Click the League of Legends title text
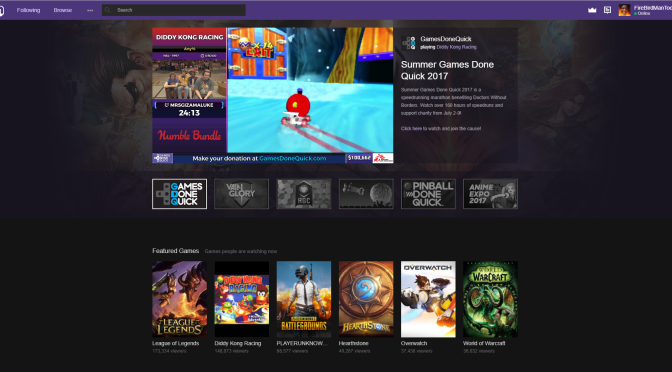672x372 pixels. pyautogui.click(x=176, y=343)
